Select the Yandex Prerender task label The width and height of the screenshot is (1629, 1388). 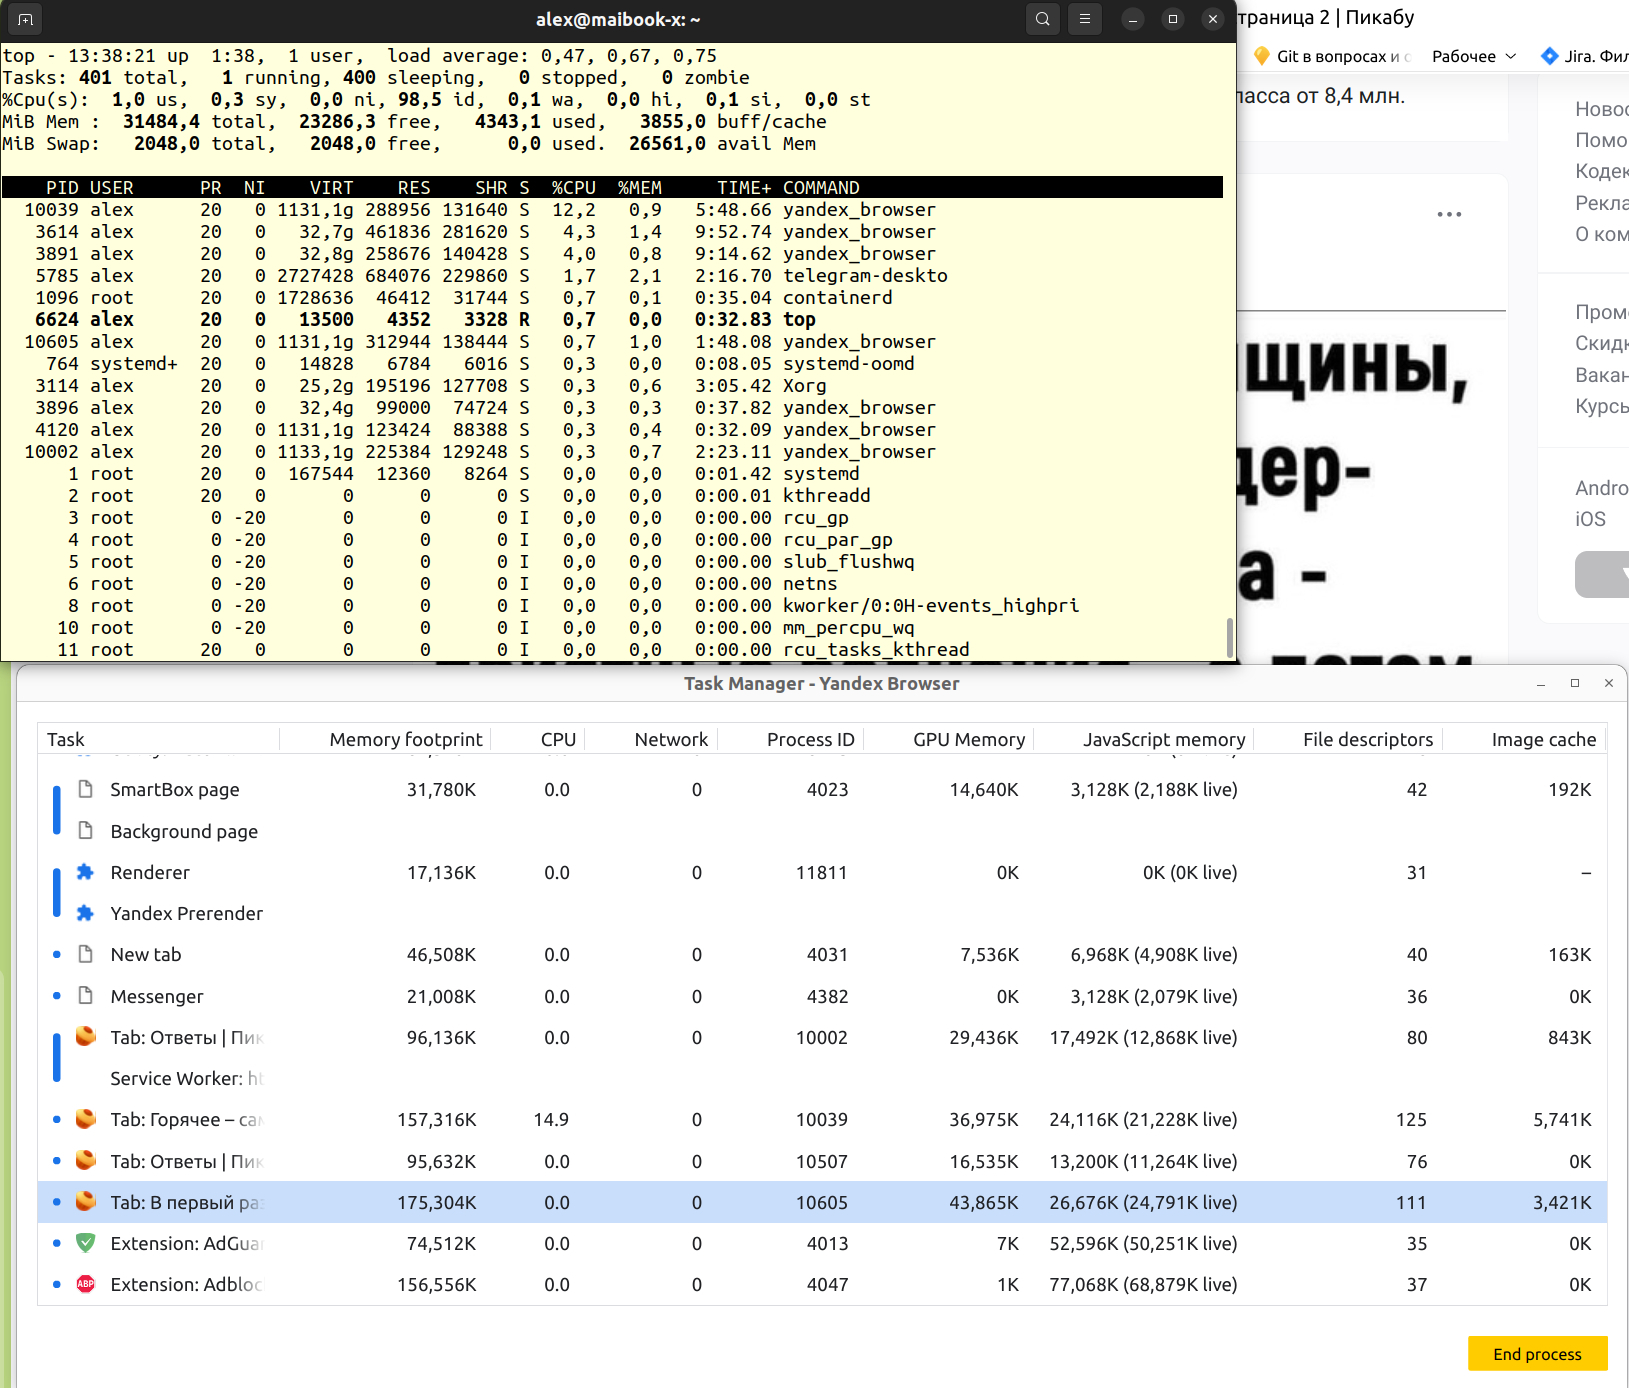pos(187,913)
